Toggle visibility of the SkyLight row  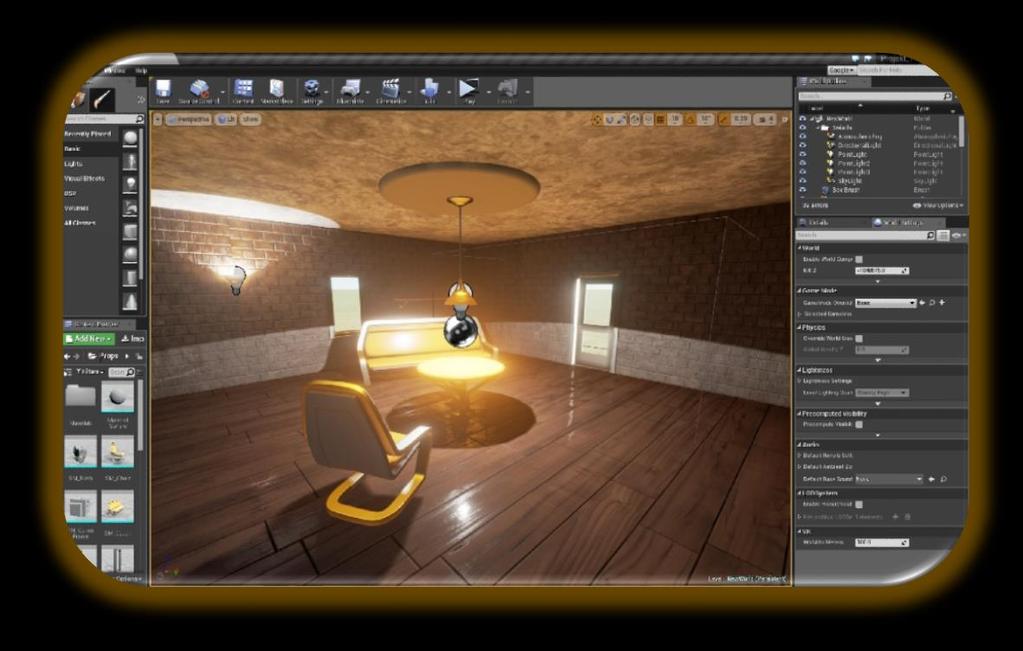(802, 181)
